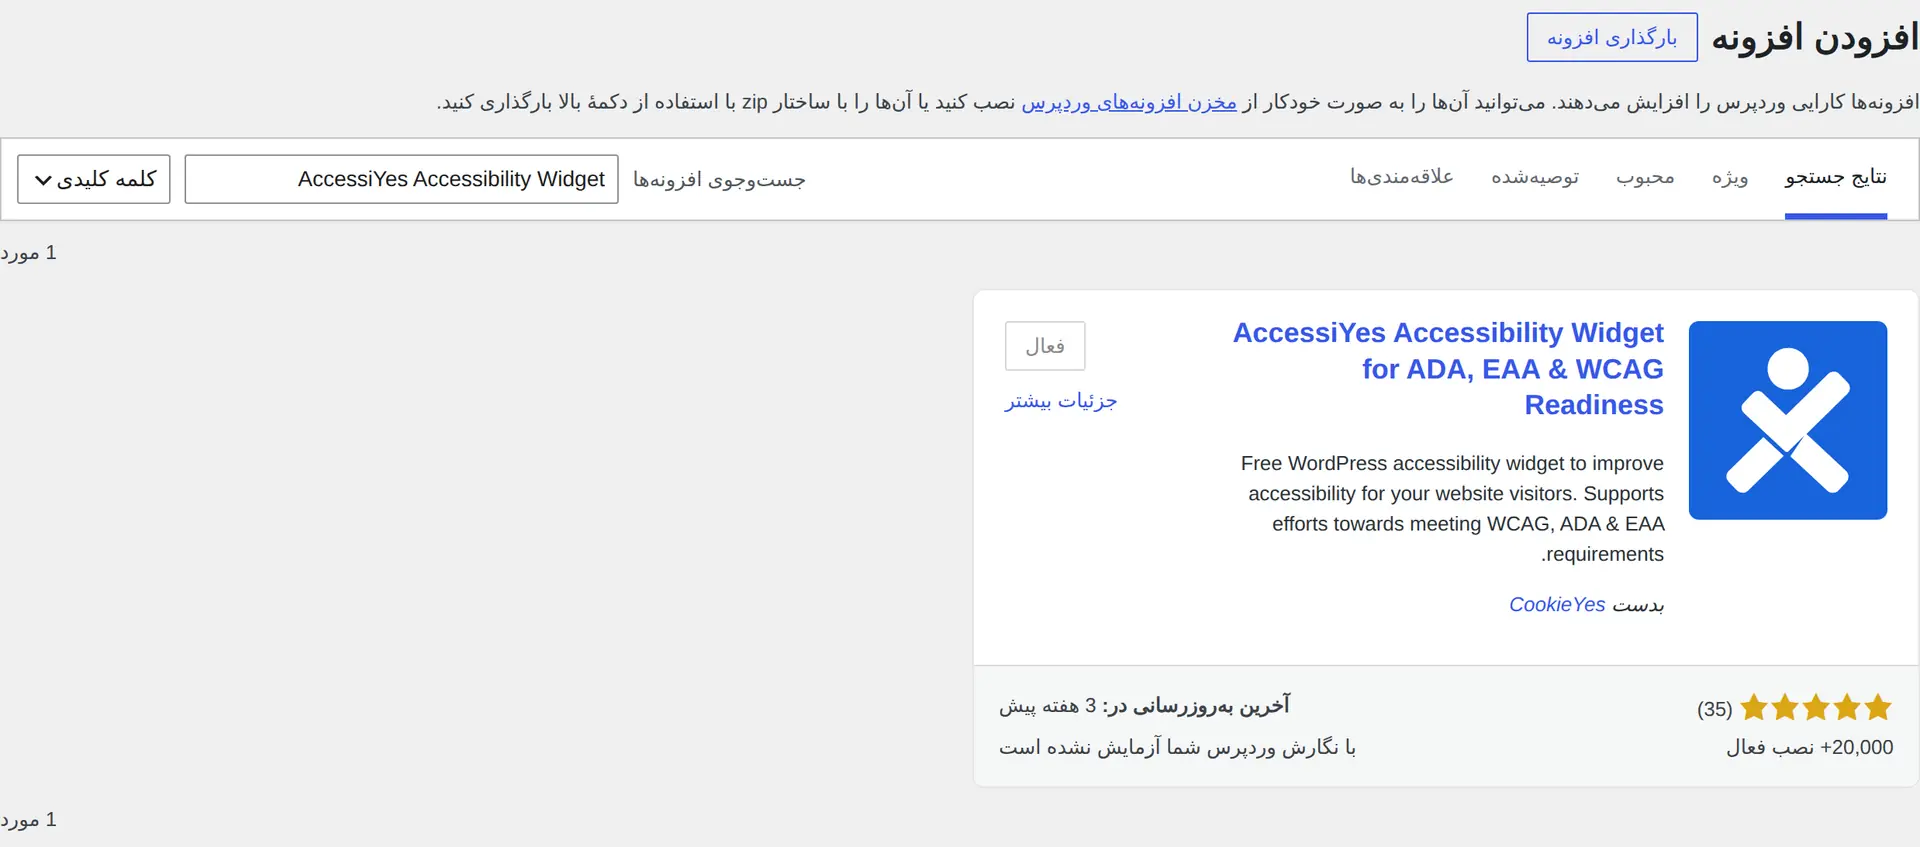1920x847 pixels.
Task: Click the +20,000 active installs text
Action: click(x=1810, y=747)
